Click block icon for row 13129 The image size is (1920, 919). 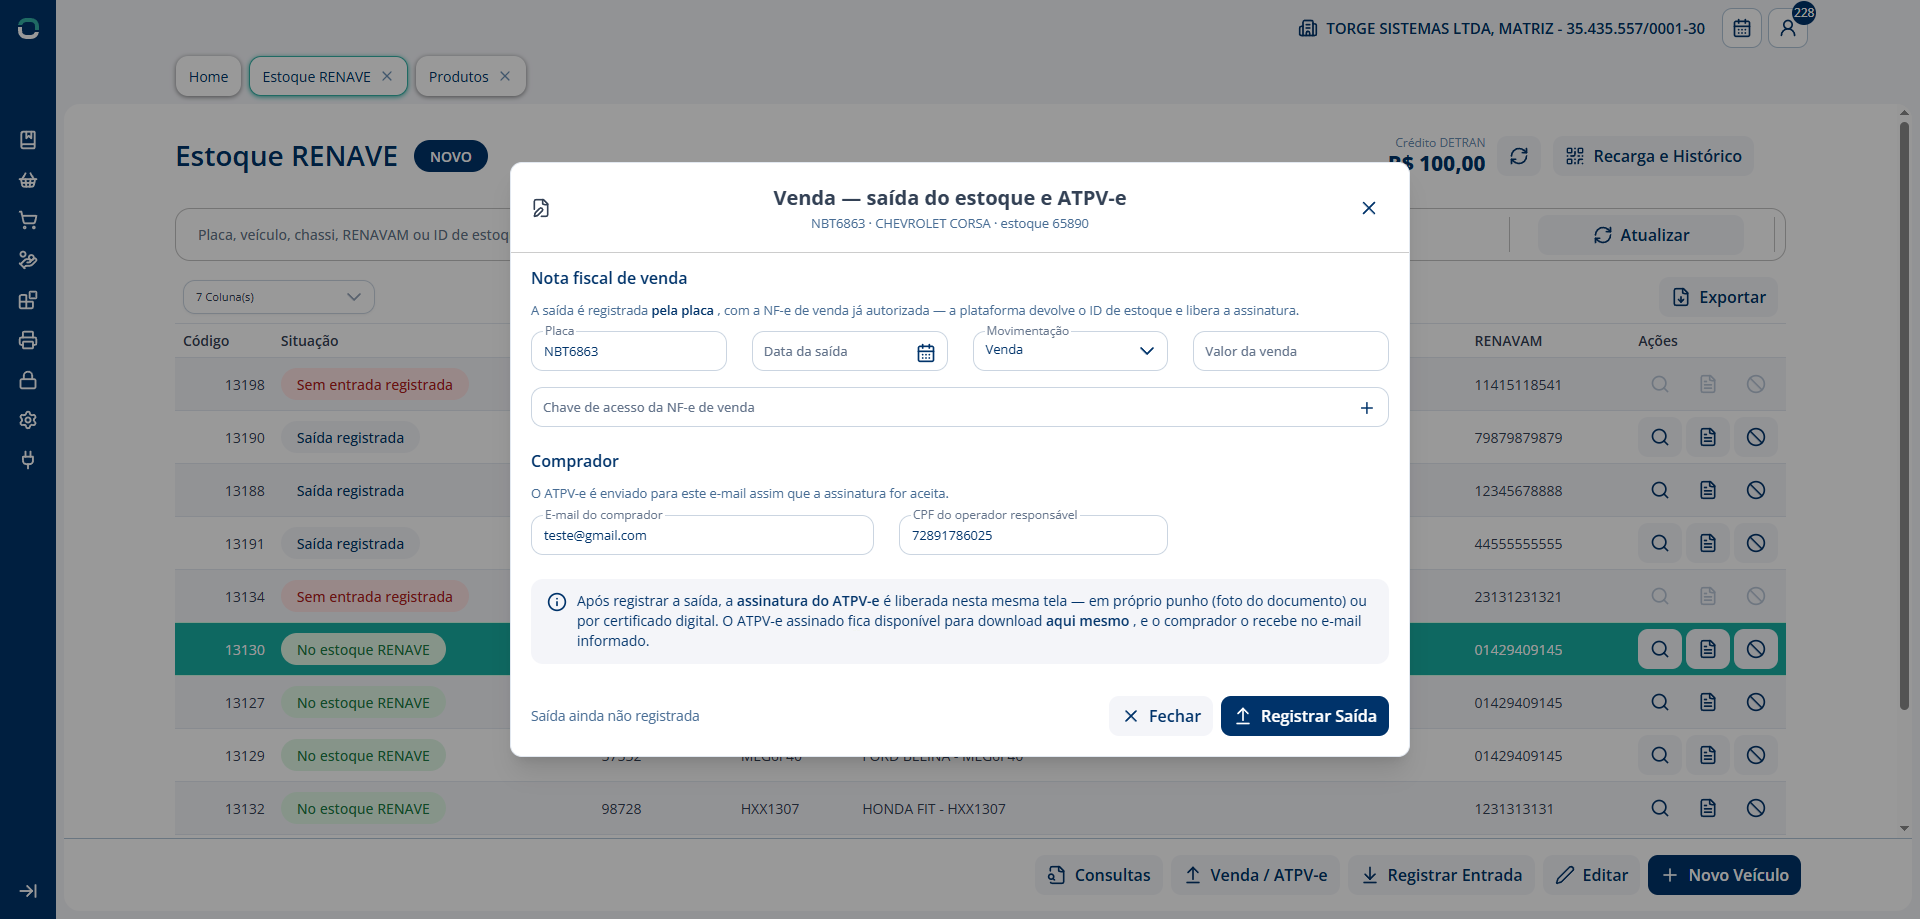click(x=1756, y=755)
